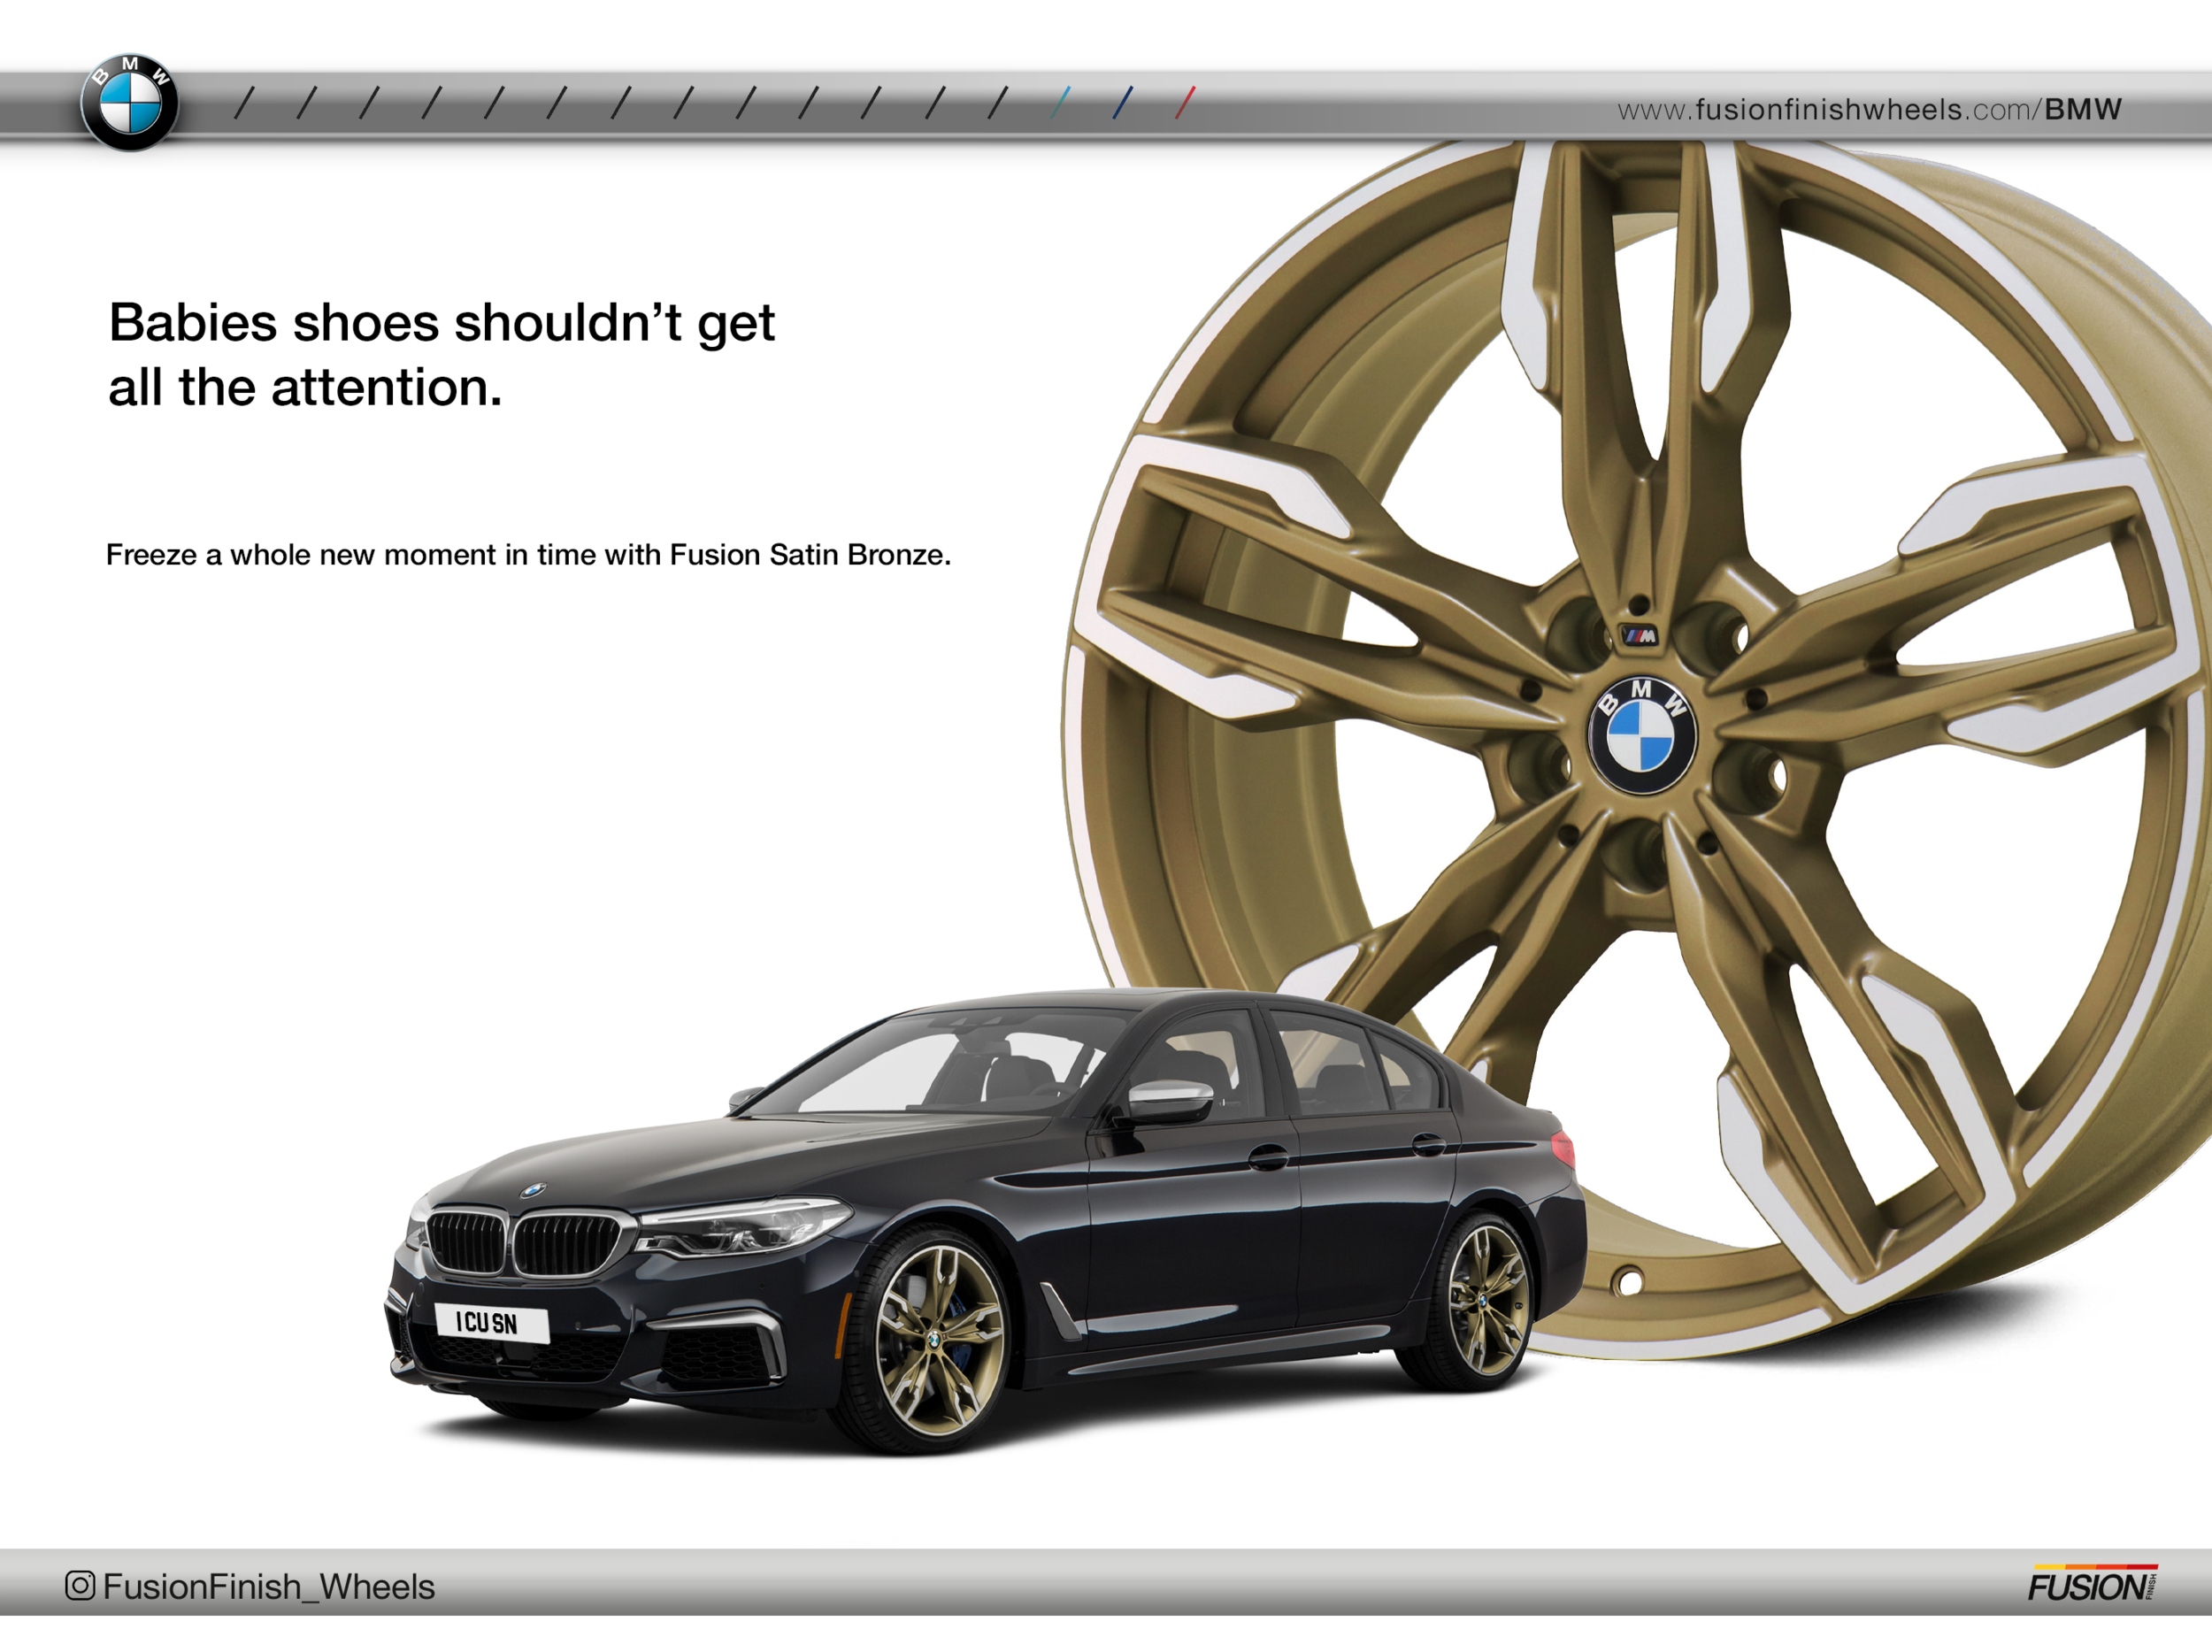
Task: Open the fusionfinishwheels.com/BMW website link
Action: 1868,110
